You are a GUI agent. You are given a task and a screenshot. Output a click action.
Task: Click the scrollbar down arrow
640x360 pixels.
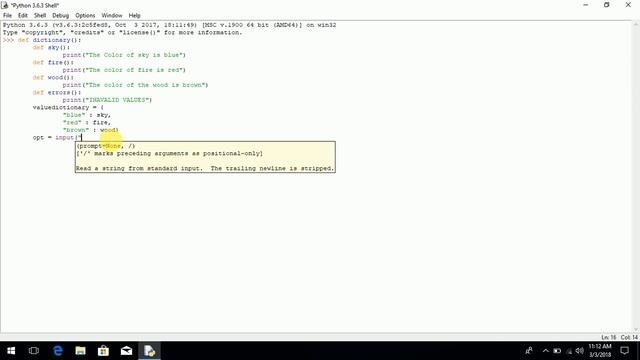pyautogui.click(x=636, y=330)
